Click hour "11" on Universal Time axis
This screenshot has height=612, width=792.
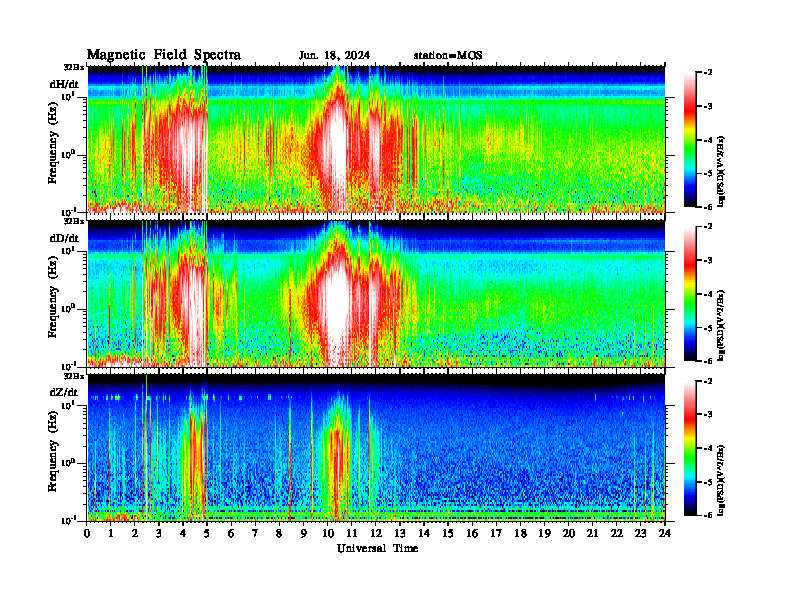coord(352,534)
